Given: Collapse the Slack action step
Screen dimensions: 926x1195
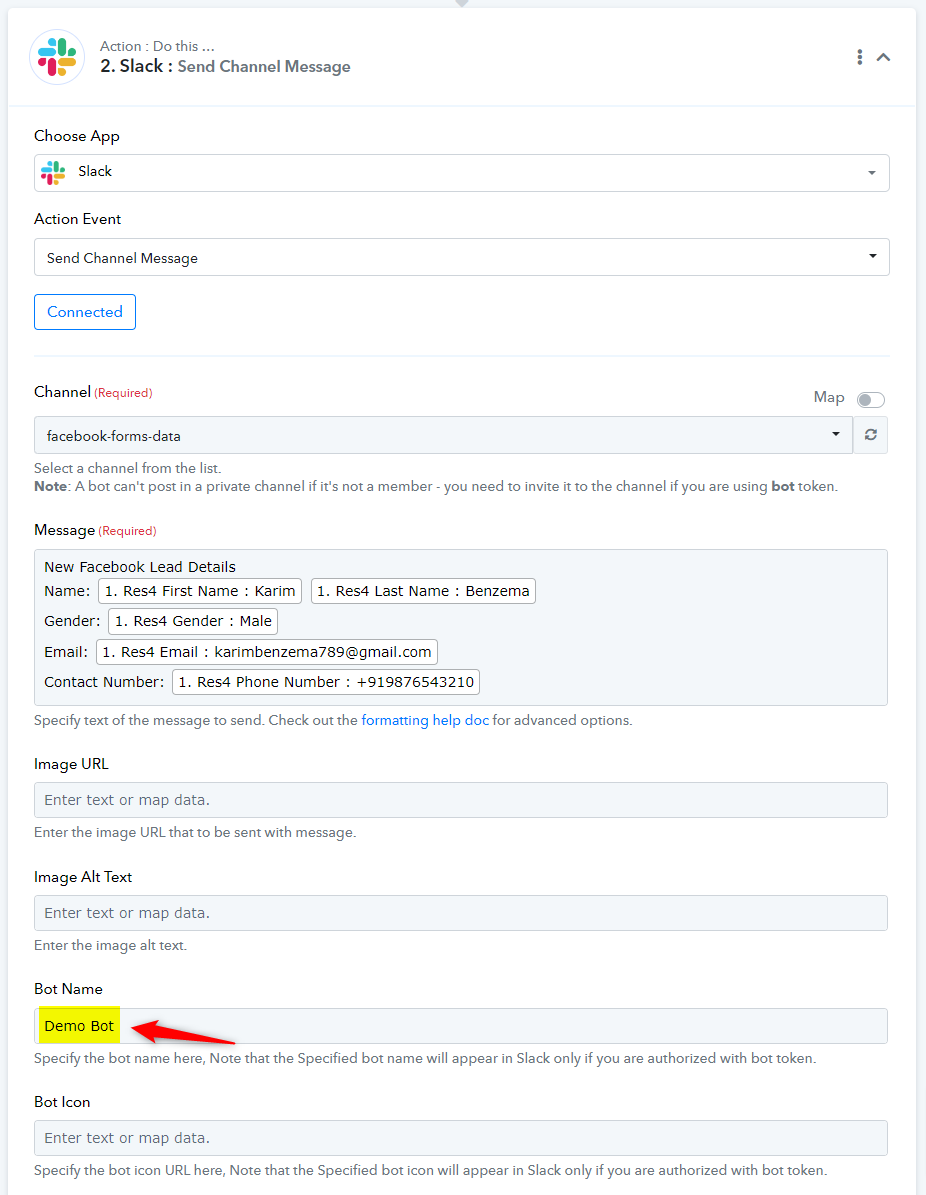Looking at the screenshot, I should click(x=884, y=57).
